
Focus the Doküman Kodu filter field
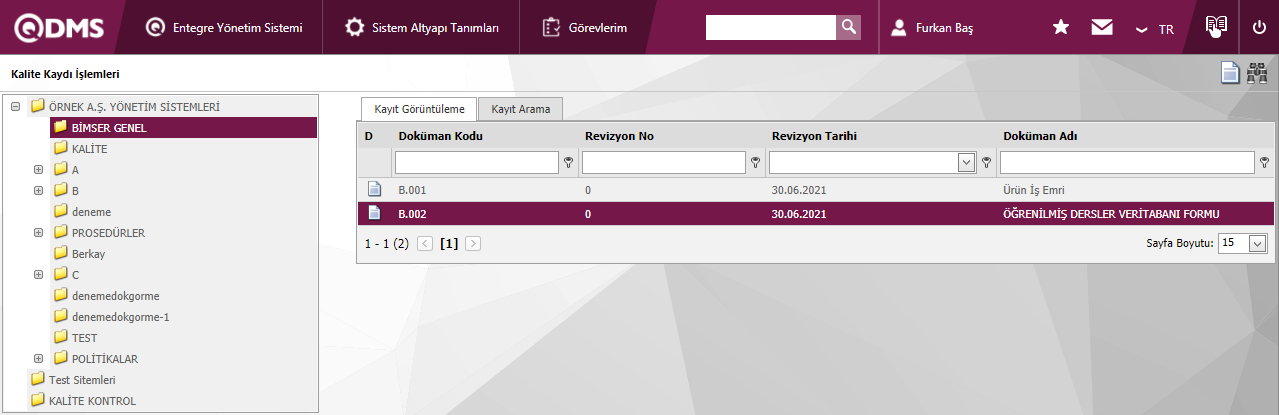[477, 162]
